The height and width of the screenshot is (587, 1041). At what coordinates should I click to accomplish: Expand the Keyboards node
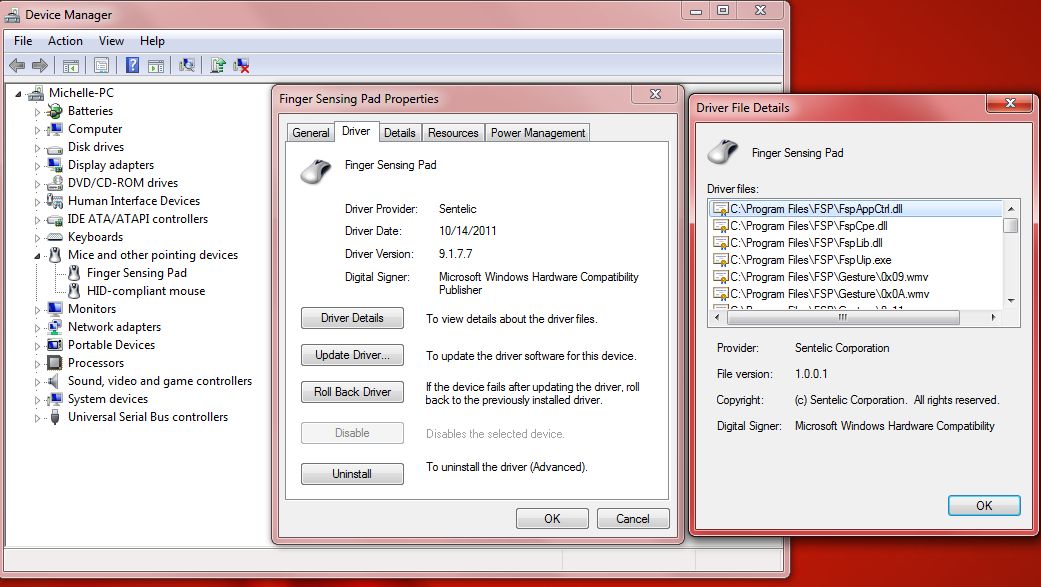[37, 238]
